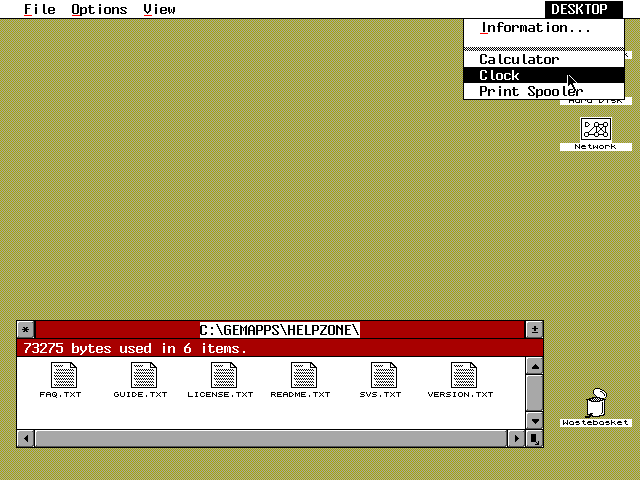
Task: Open the FAQ.TXT file icon
Action: [x=63, y=376]
